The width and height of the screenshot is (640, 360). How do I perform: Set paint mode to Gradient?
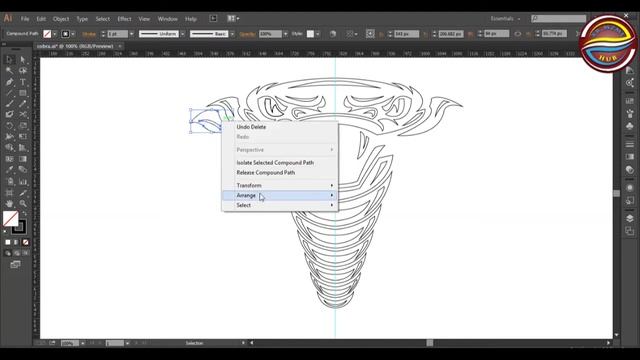coord(16,242)
